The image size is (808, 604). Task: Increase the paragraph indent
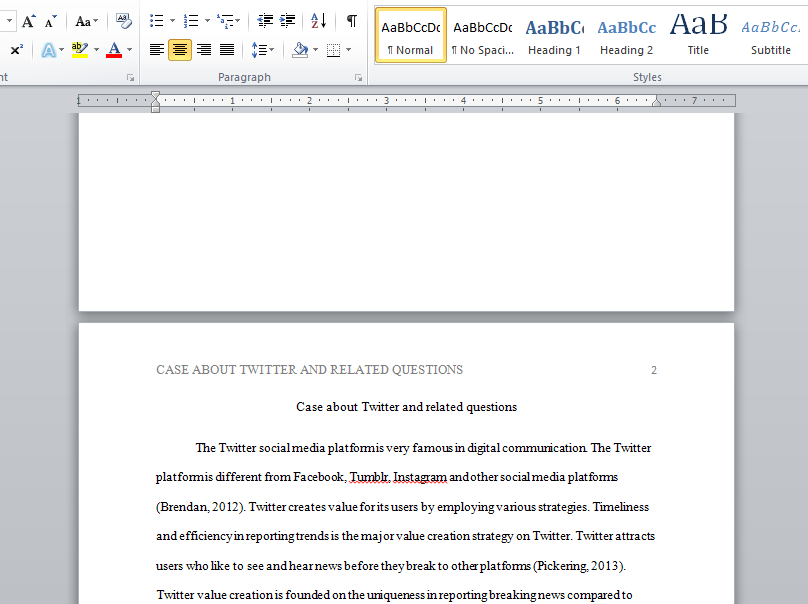click(288, 21)
